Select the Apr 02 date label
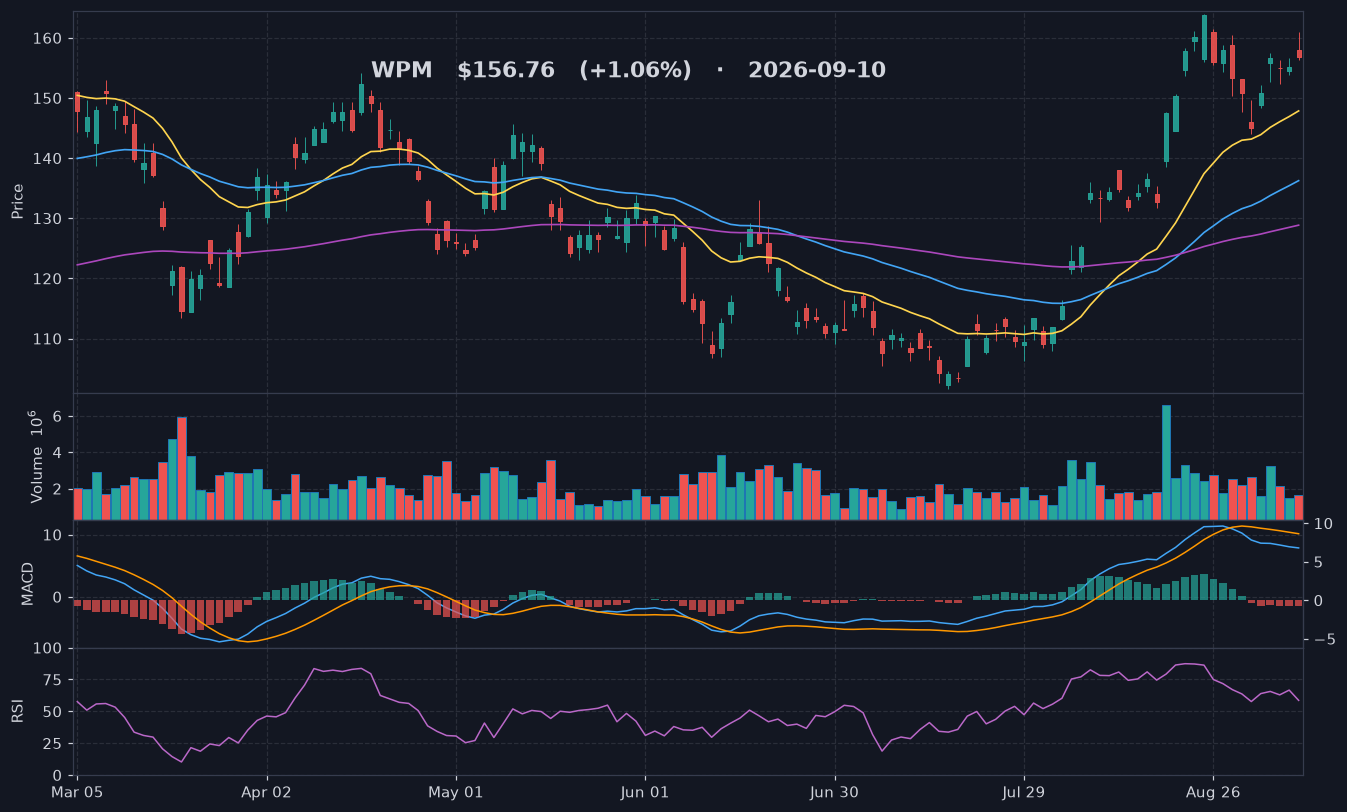 pos(267,792)
